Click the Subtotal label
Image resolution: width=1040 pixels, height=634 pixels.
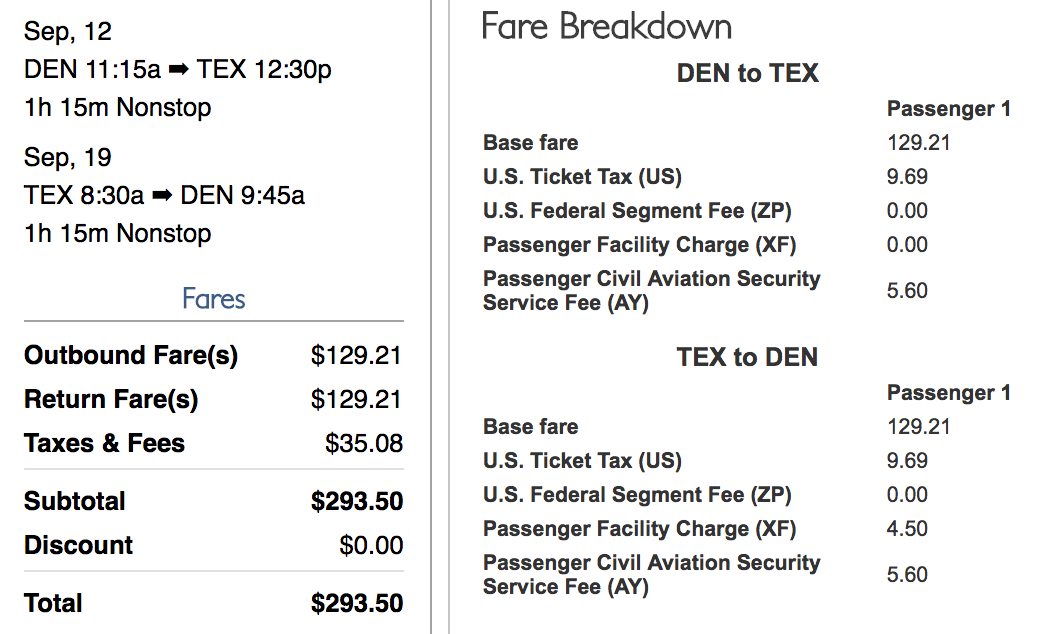tap(75, 502)
